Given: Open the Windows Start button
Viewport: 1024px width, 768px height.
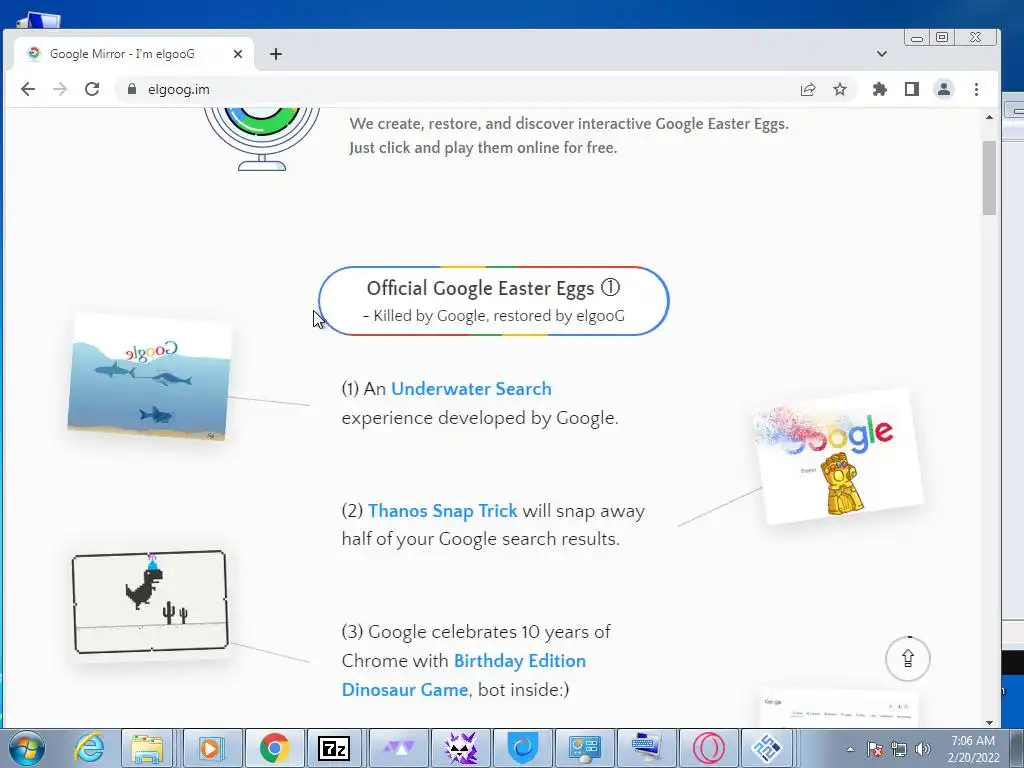Looking at the screenshot, I should tap(27, 748).
